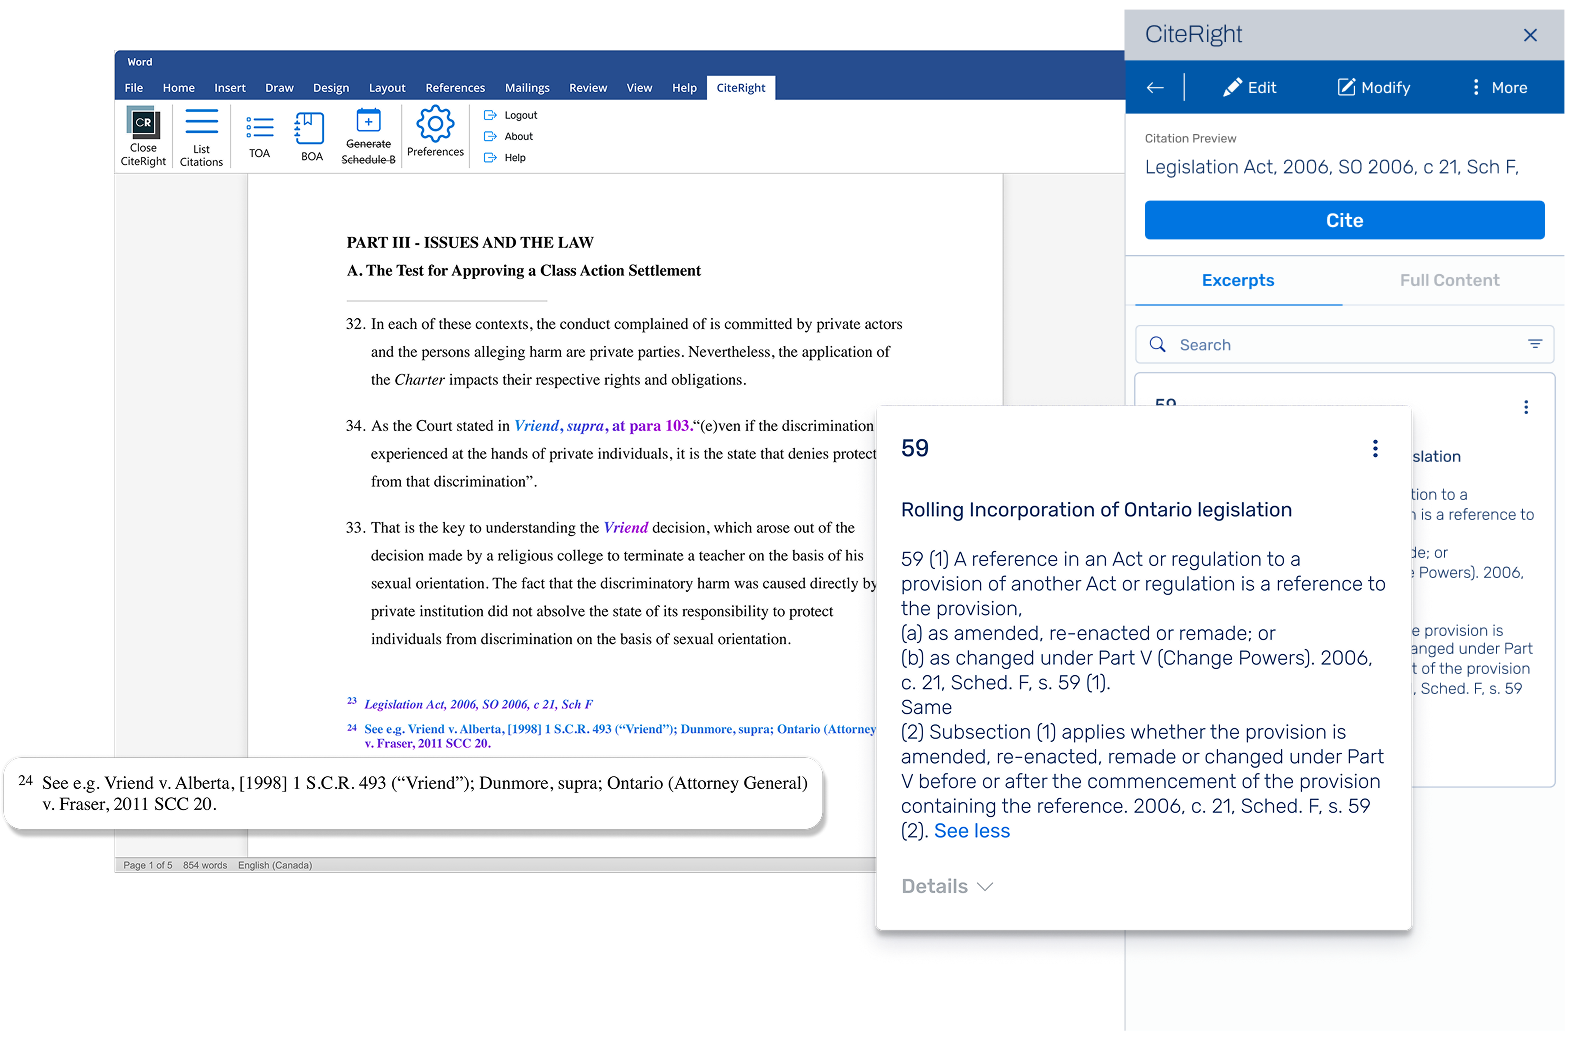1574x1041 pixels.
Task: Select the CiteRight ribbon tab
Action: pyautogui.click(x=741, y=88)
